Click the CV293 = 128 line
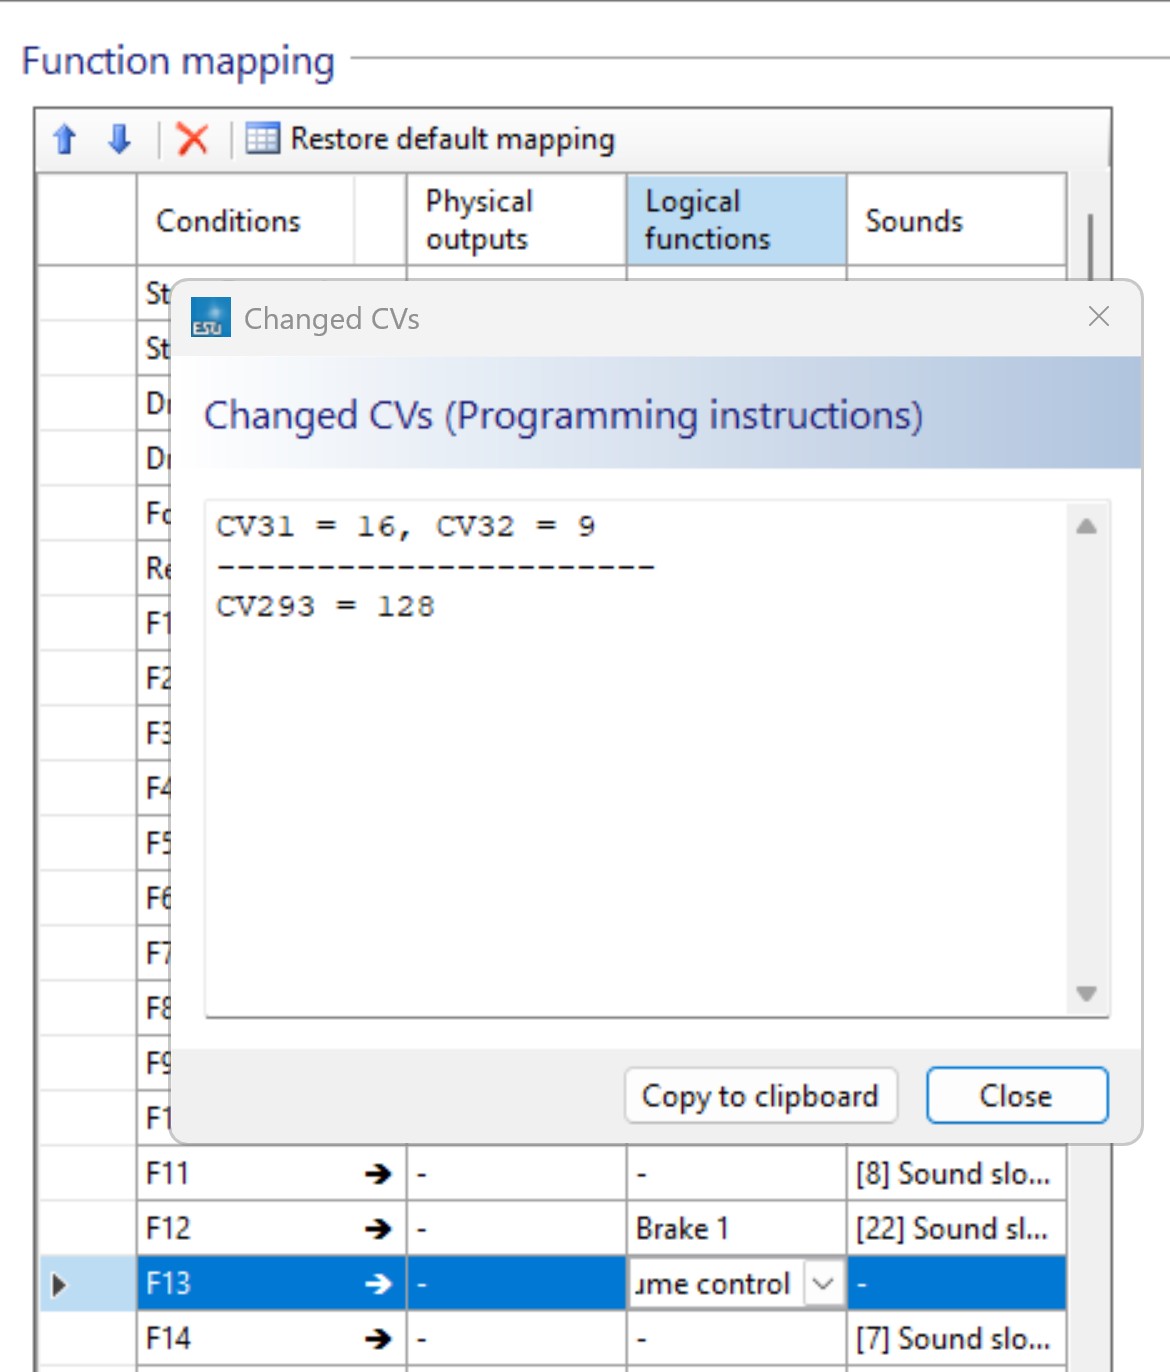The width and height of the screenshot is (1170, 1372). tap(326, 606)
